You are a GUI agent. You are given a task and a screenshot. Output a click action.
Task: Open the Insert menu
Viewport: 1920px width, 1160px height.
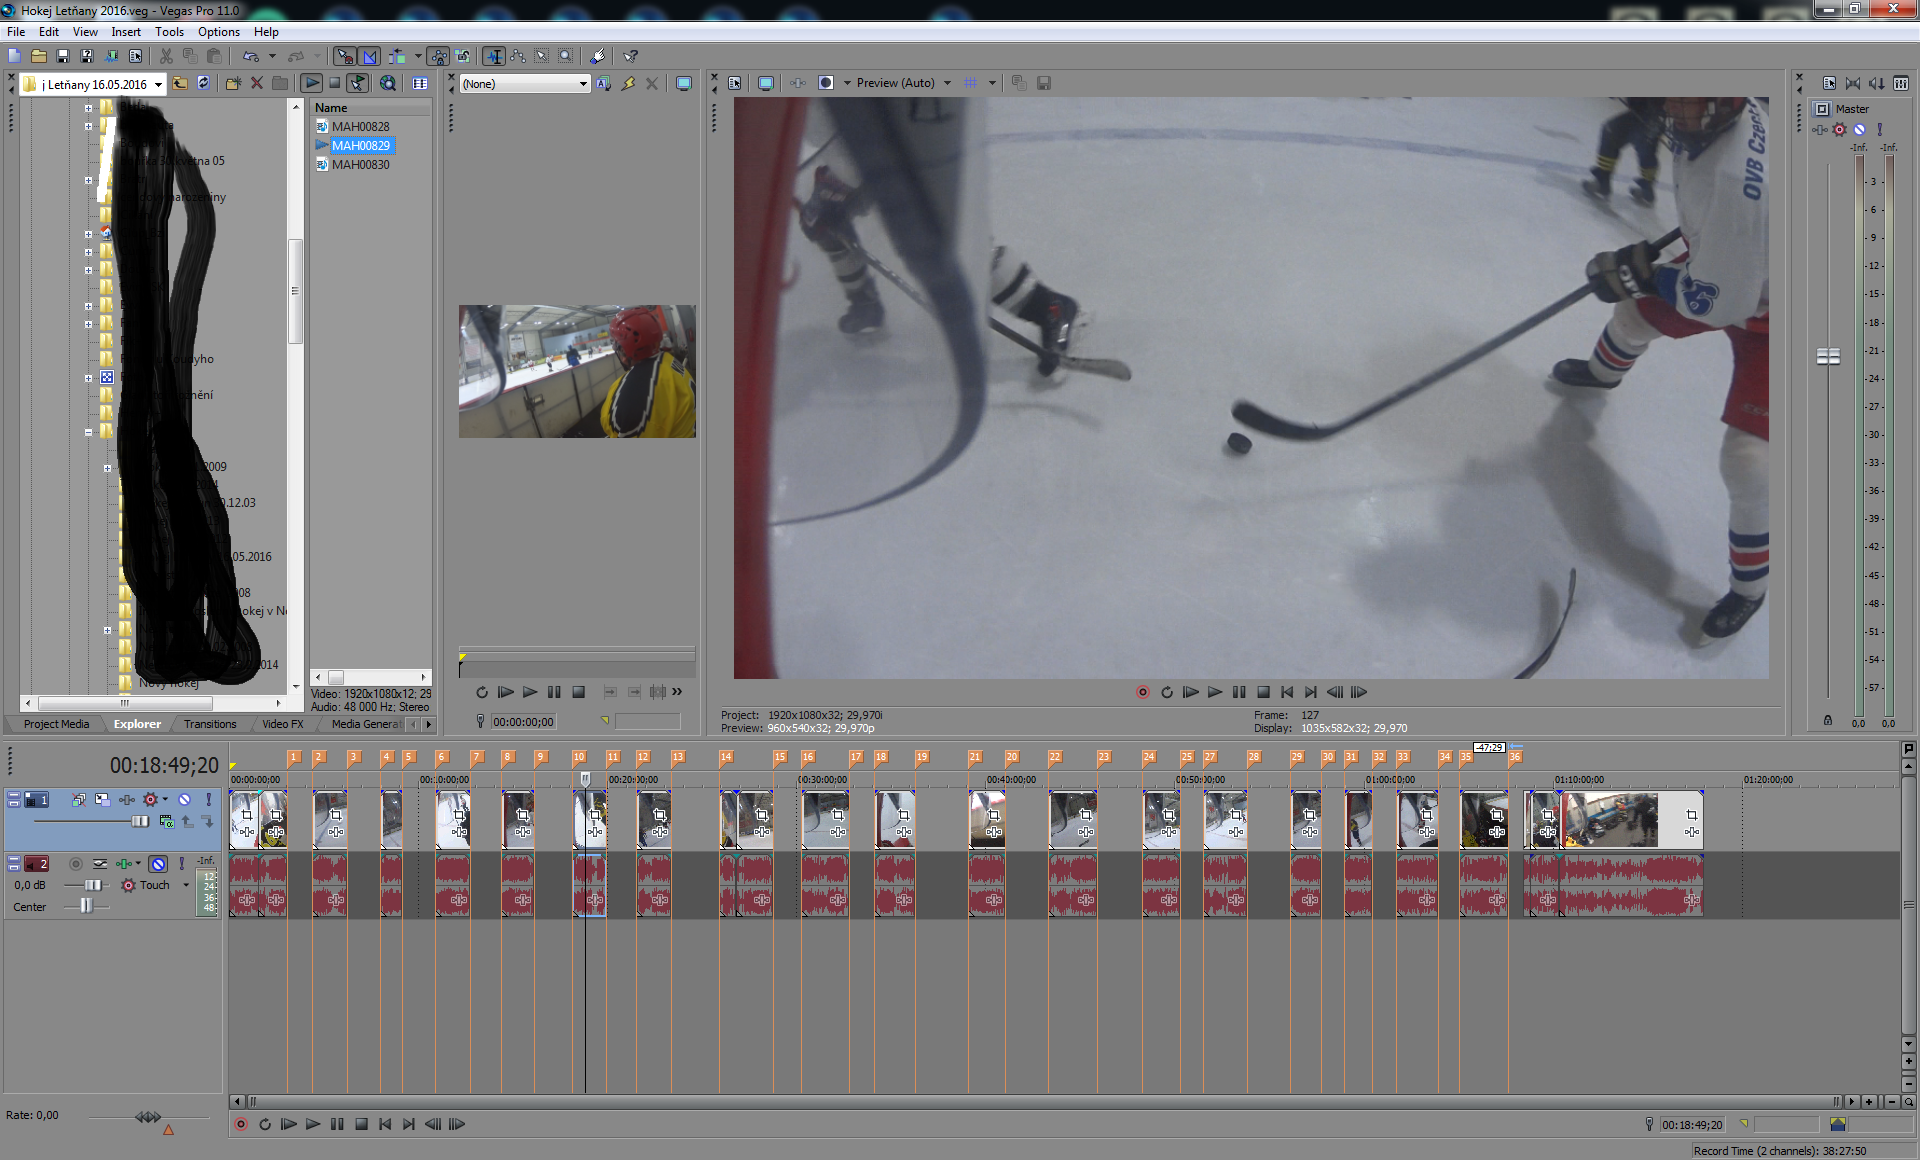[x=125, y=31]
